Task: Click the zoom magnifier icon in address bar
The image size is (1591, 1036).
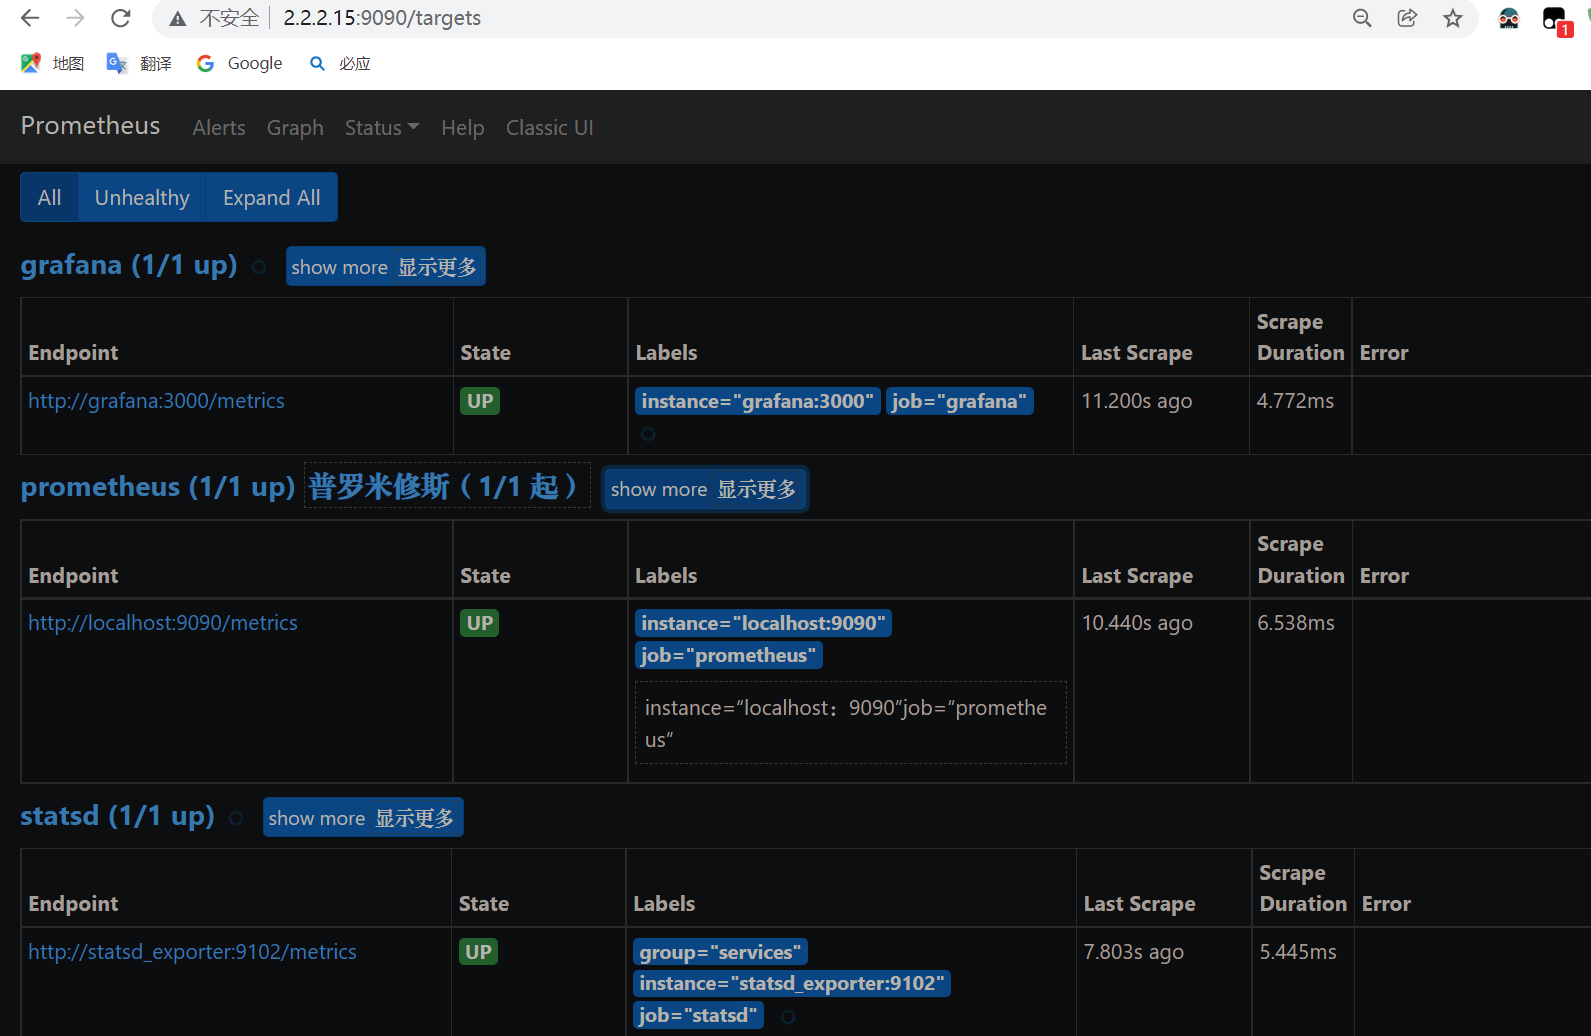Action: pyautogui.click(x=1361, y=18)
